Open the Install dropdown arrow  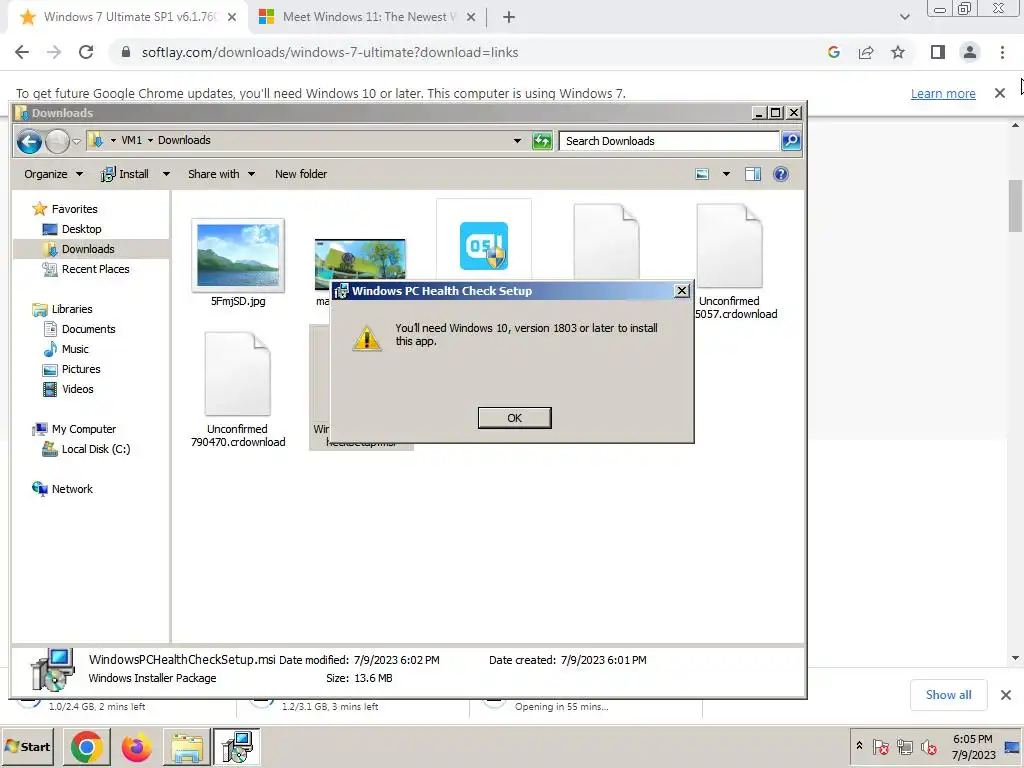tap(166, 174)
